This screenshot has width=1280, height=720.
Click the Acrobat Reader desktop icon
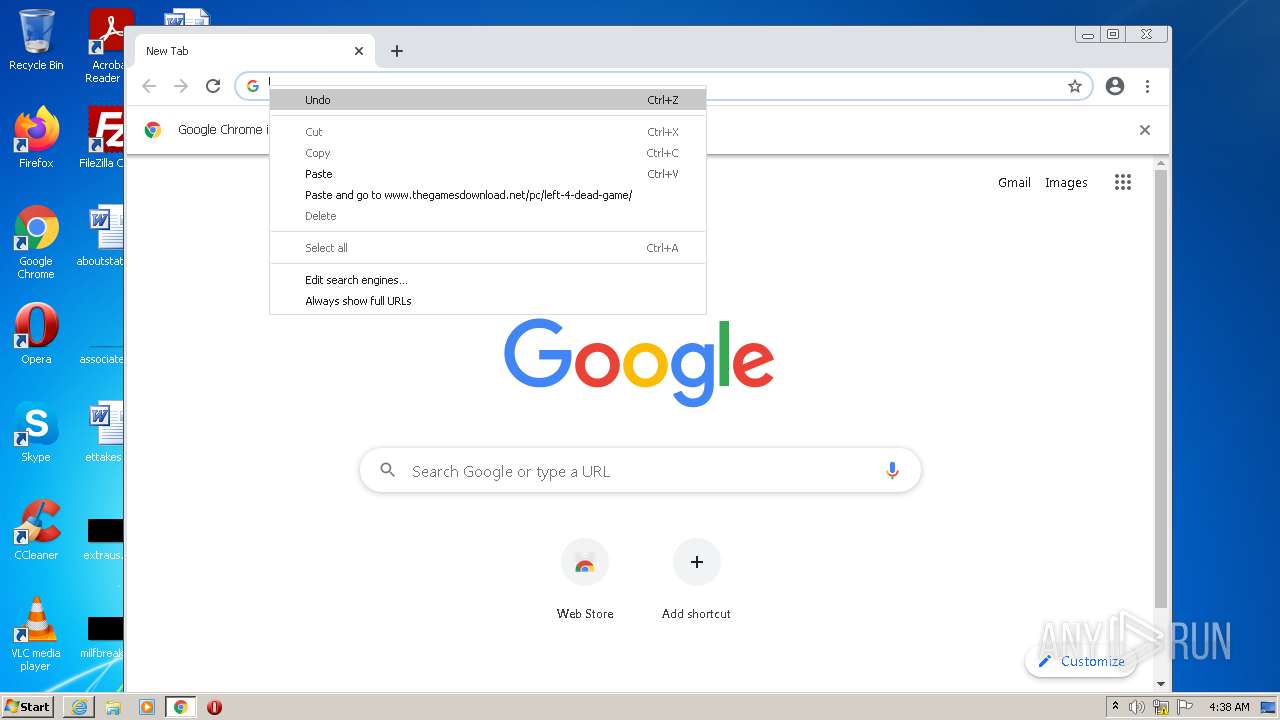[106, 46]
